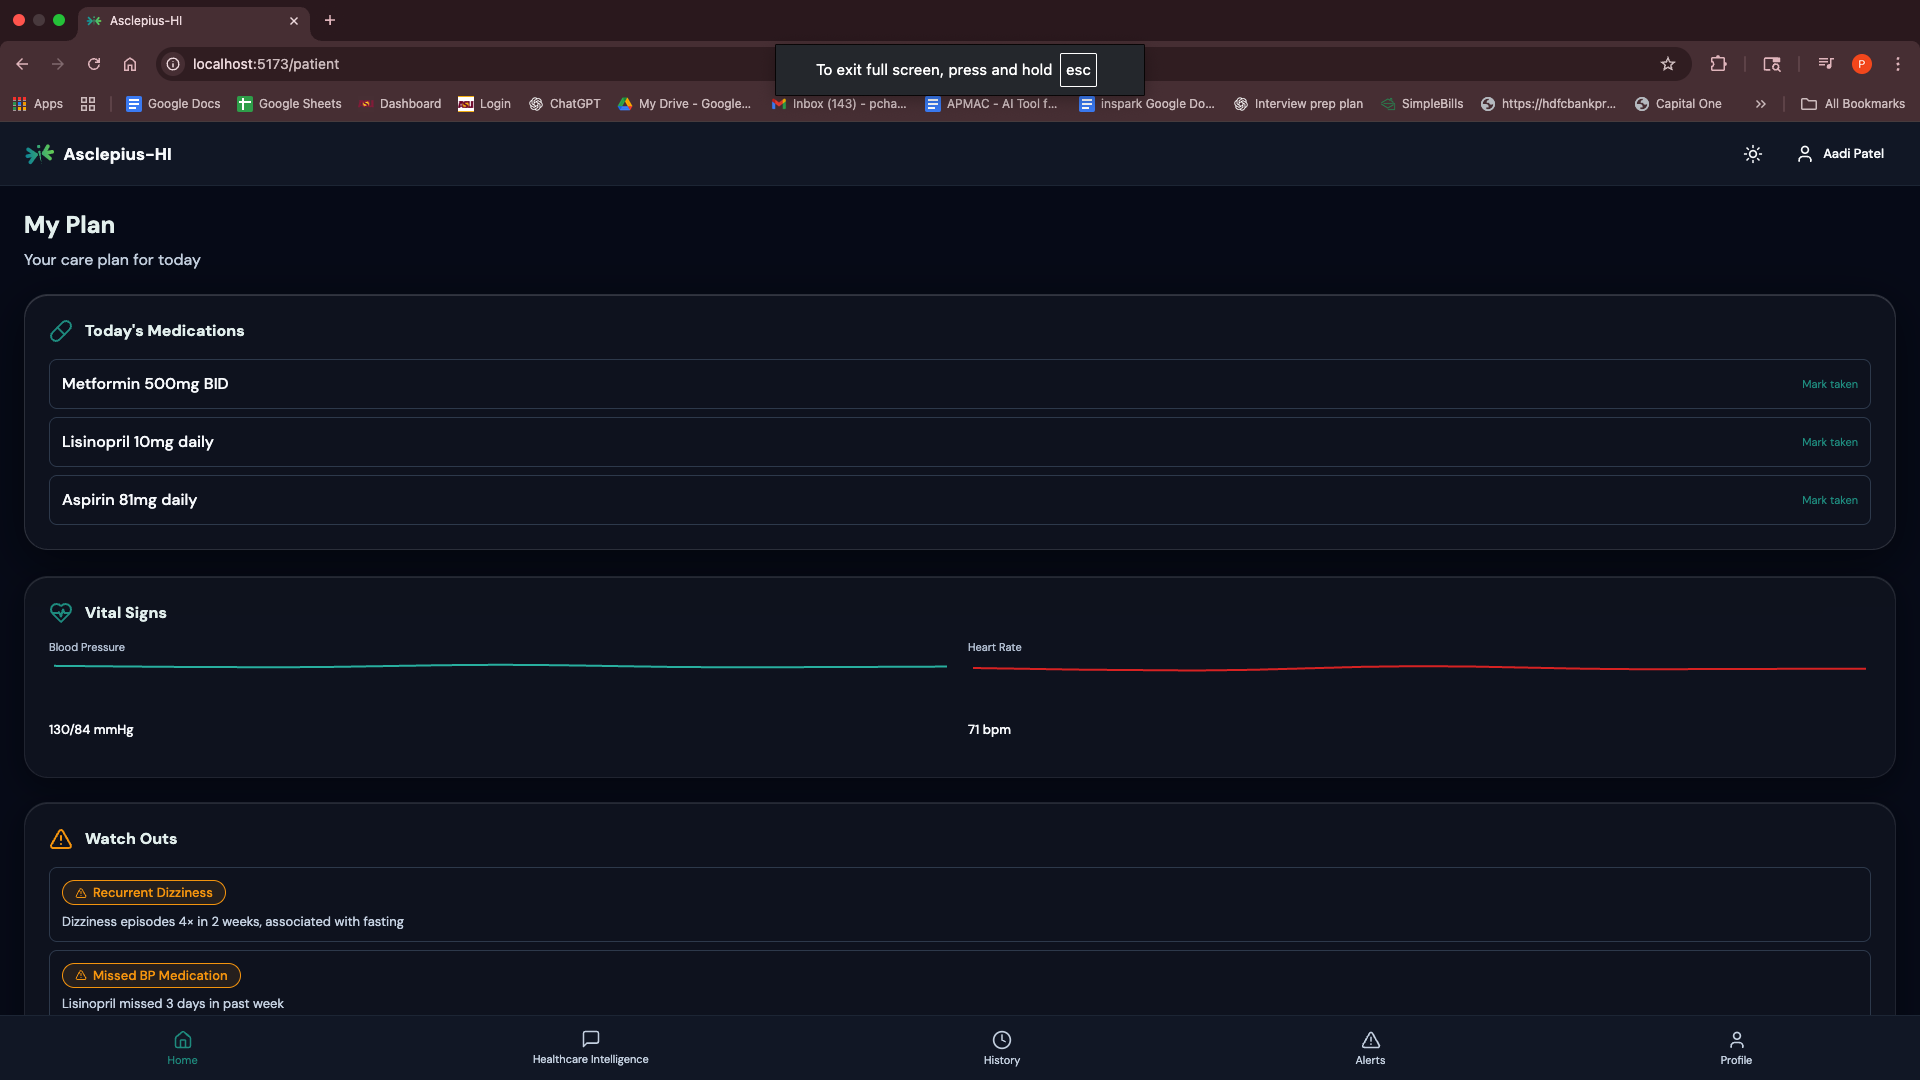This screenshot has height=1080, width=1920.
Task: Go to Home tab in bottom navigation
Action: 182,1047
